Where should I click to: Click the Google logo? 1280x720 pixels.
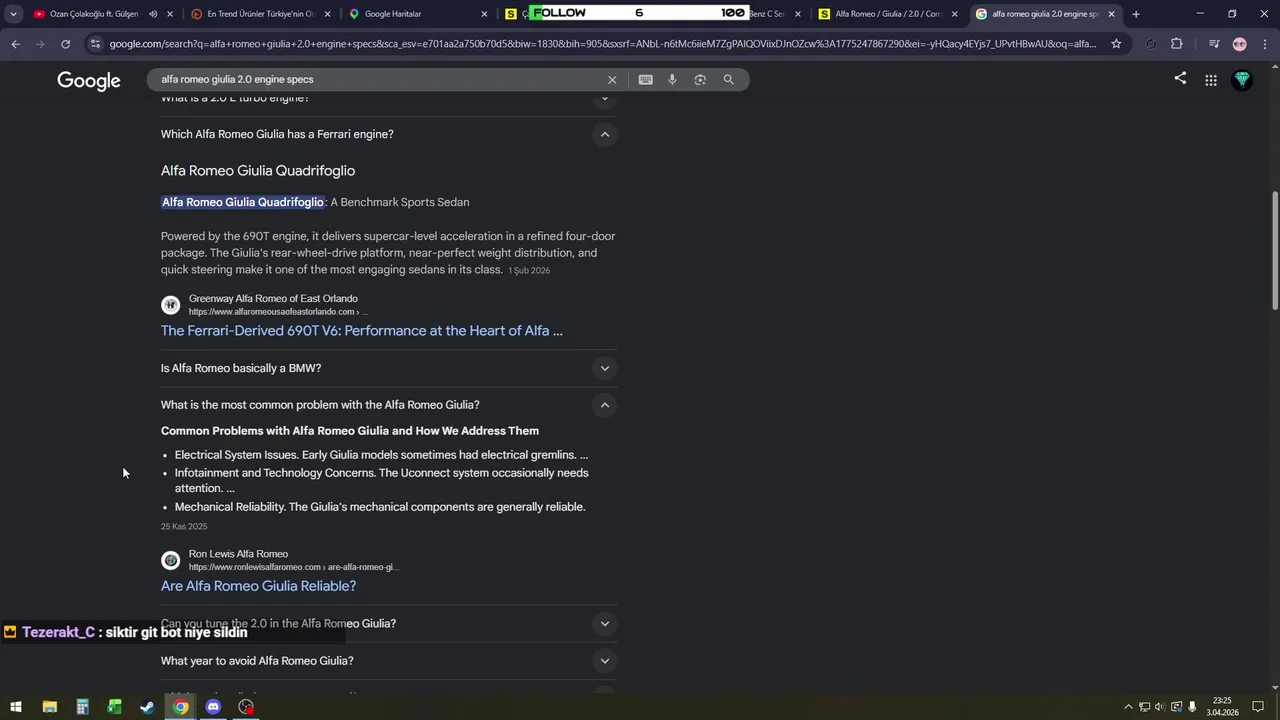89,81
